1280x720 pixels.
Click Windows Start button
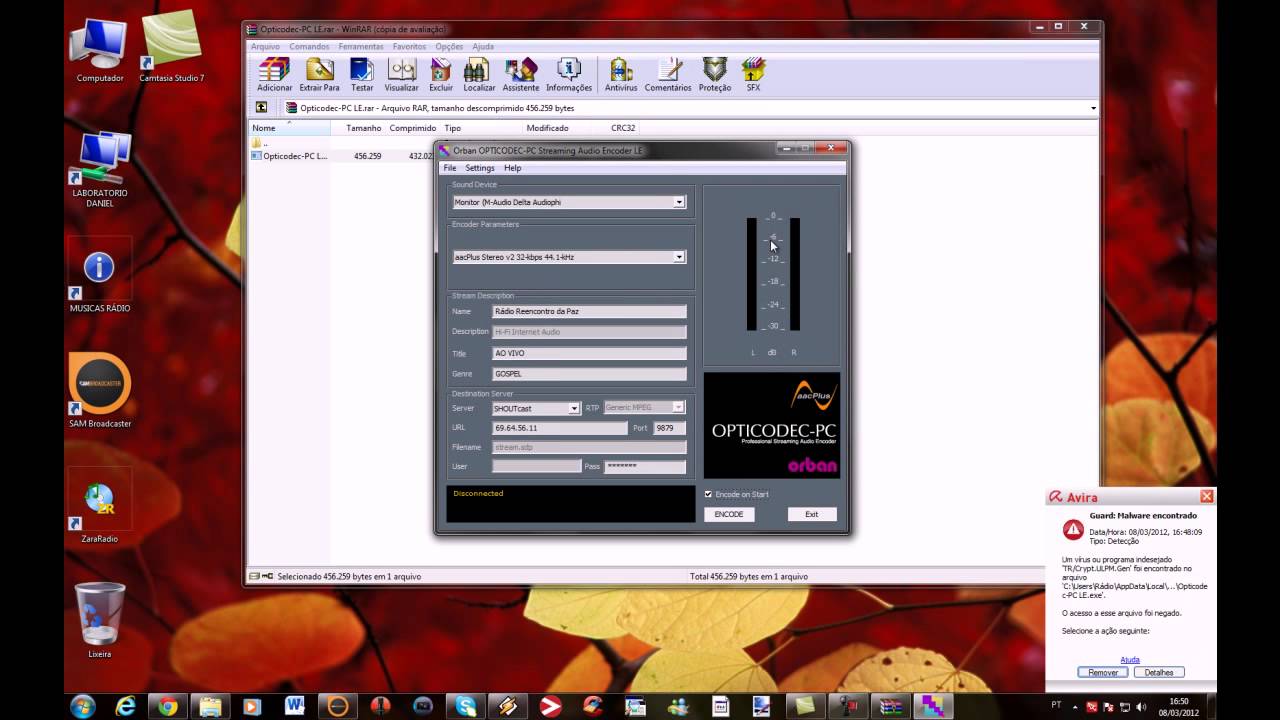click(x=83, y=706)
